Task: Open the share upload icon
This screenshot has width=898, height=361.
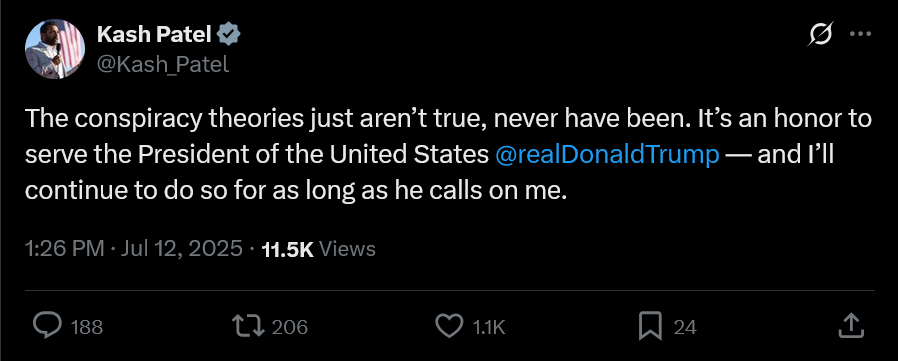Action: tap(850, 325)
